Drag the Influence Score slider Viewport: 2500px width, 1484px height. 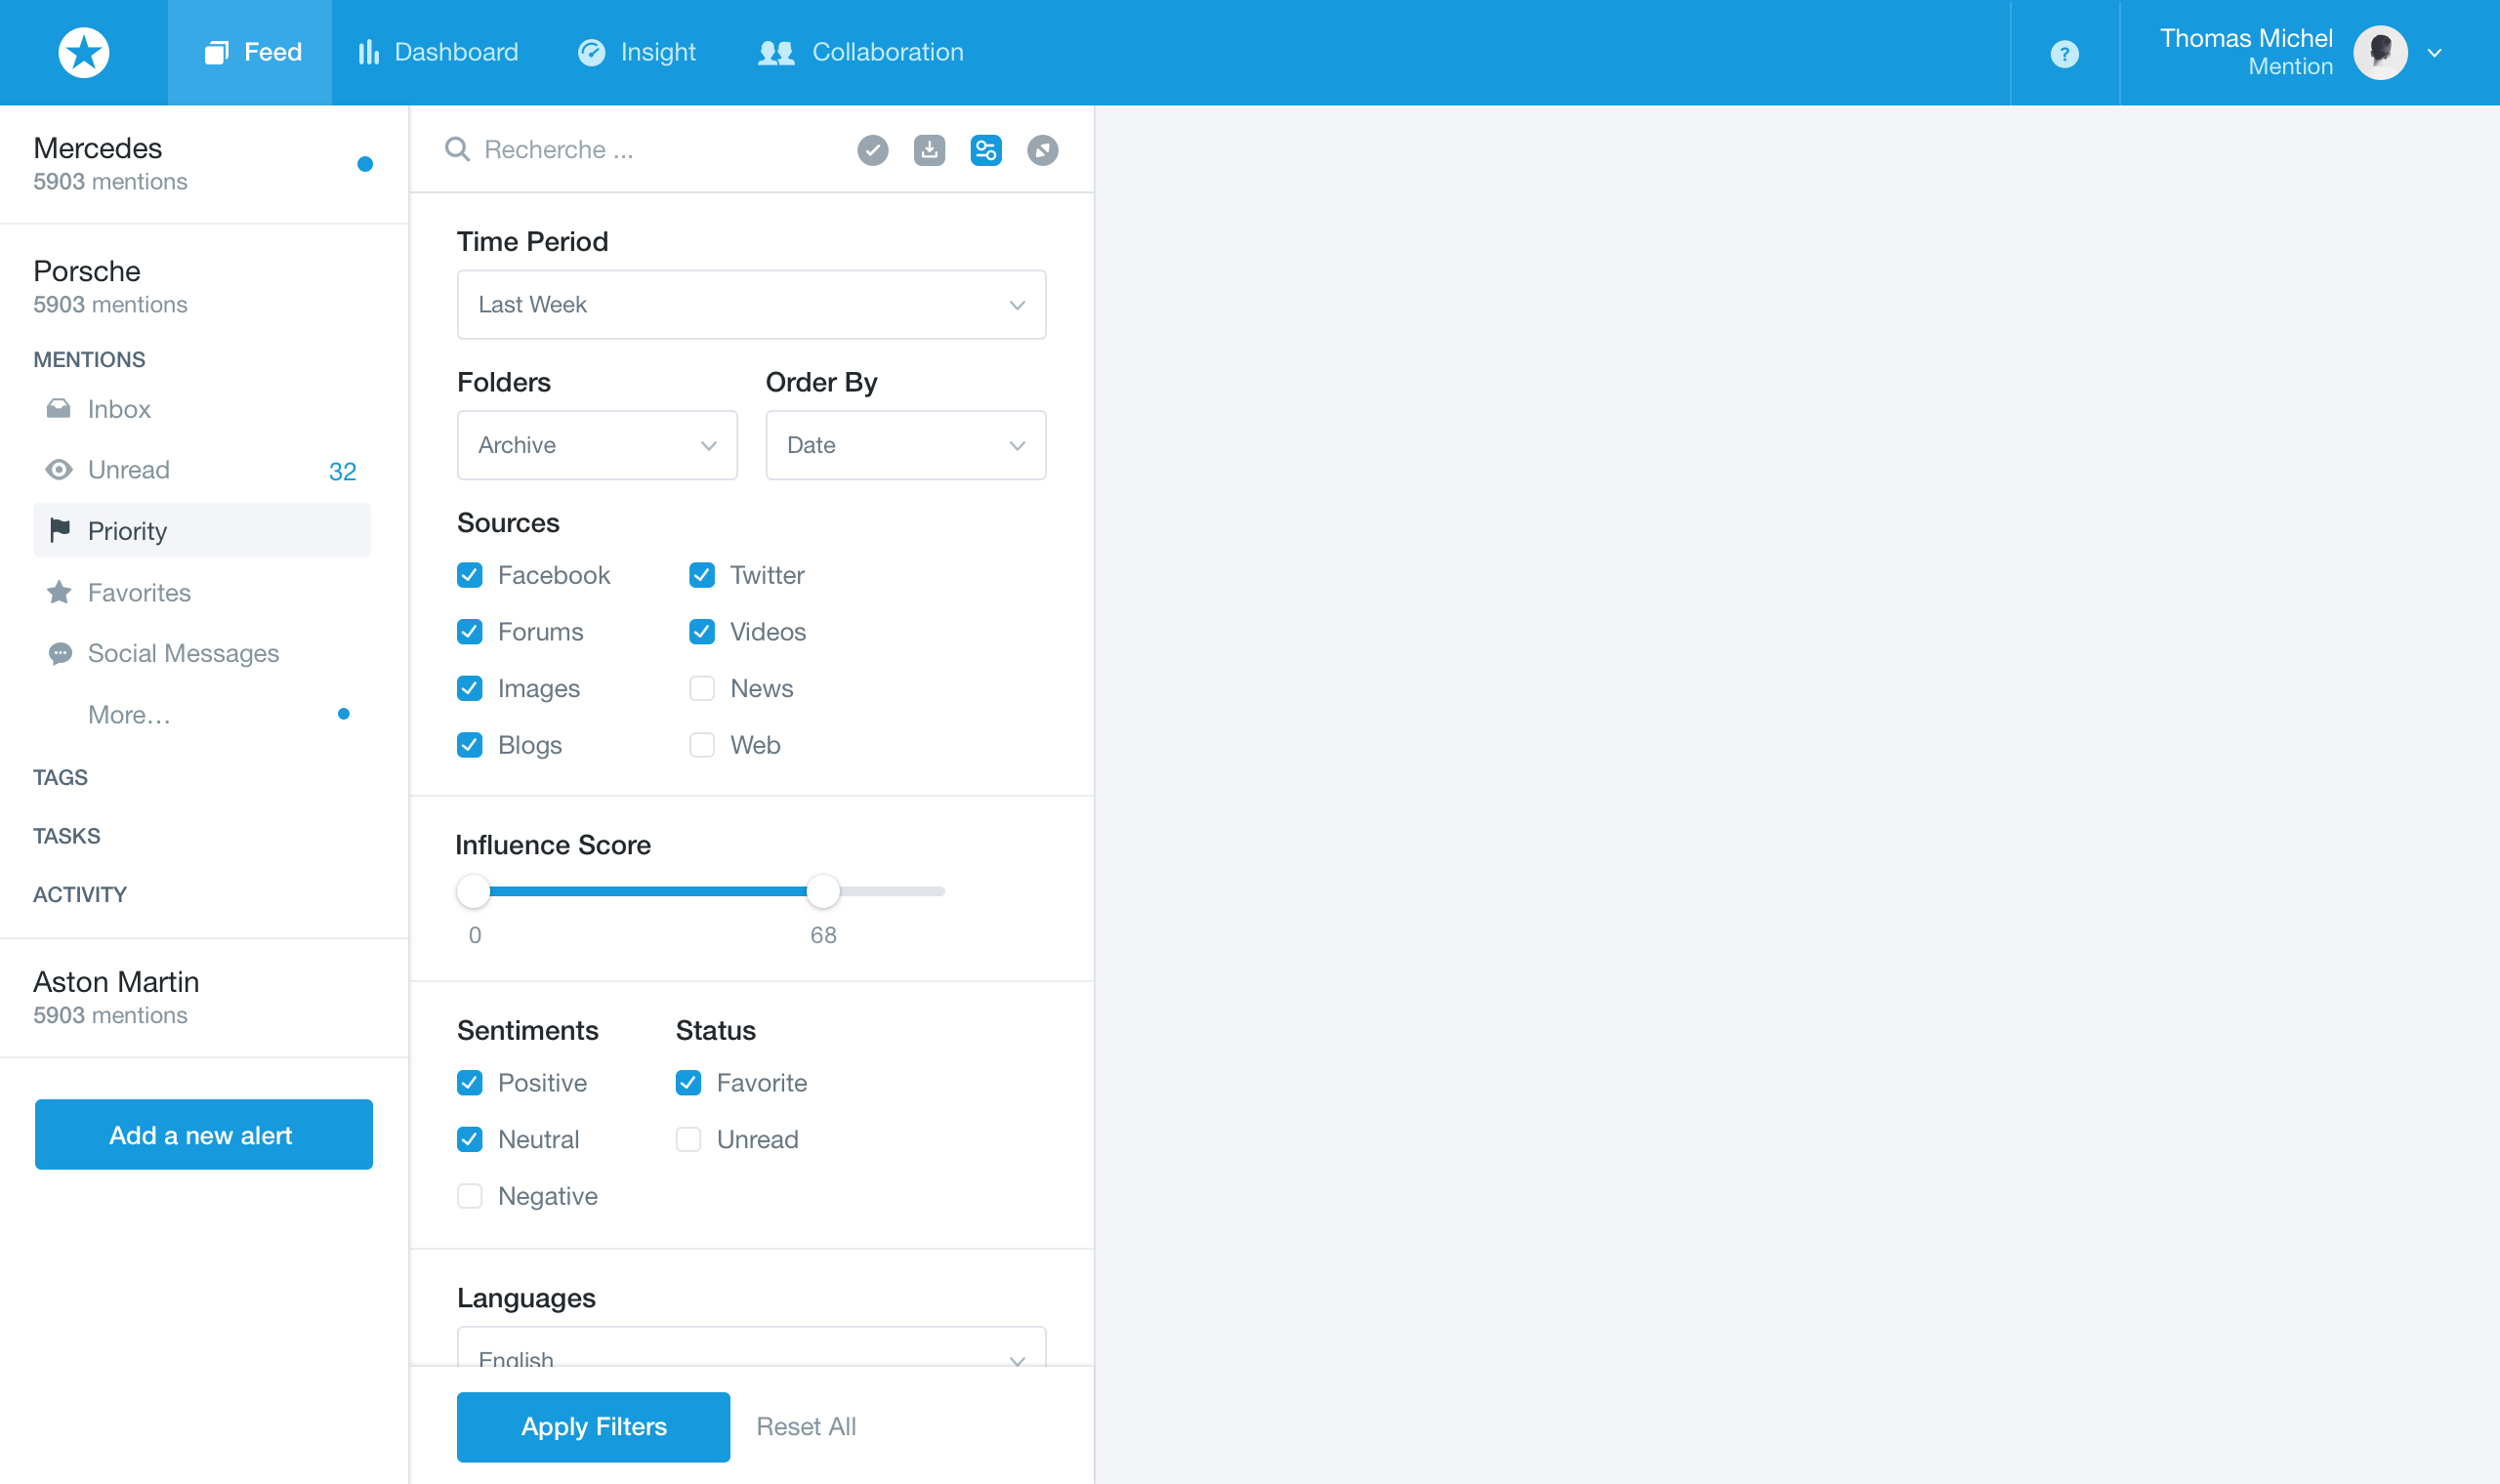pyautogui.click(x=819, y=890)
